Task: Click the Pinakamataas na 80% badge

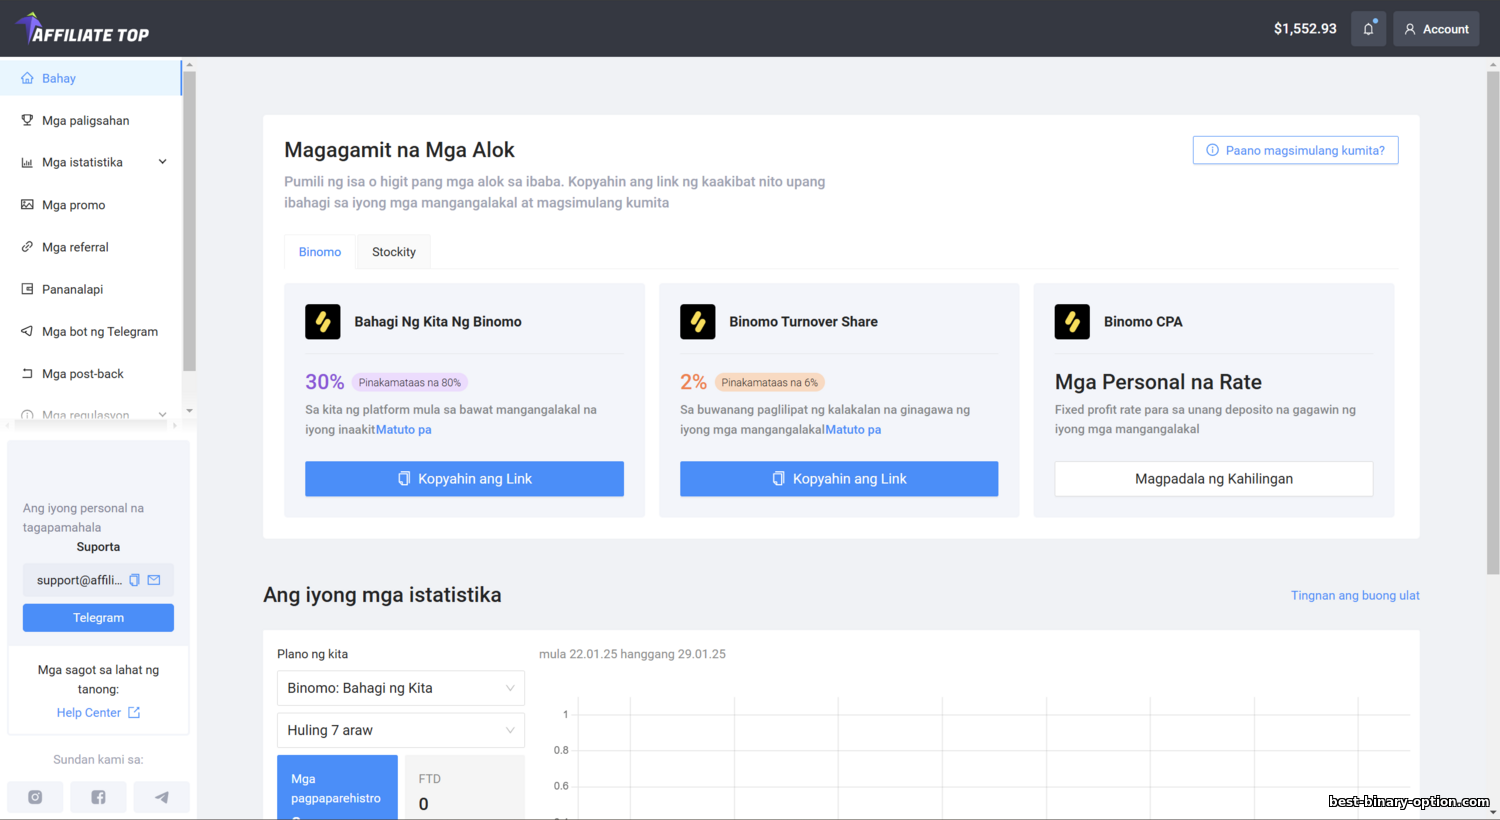Action: coord(410,382)
